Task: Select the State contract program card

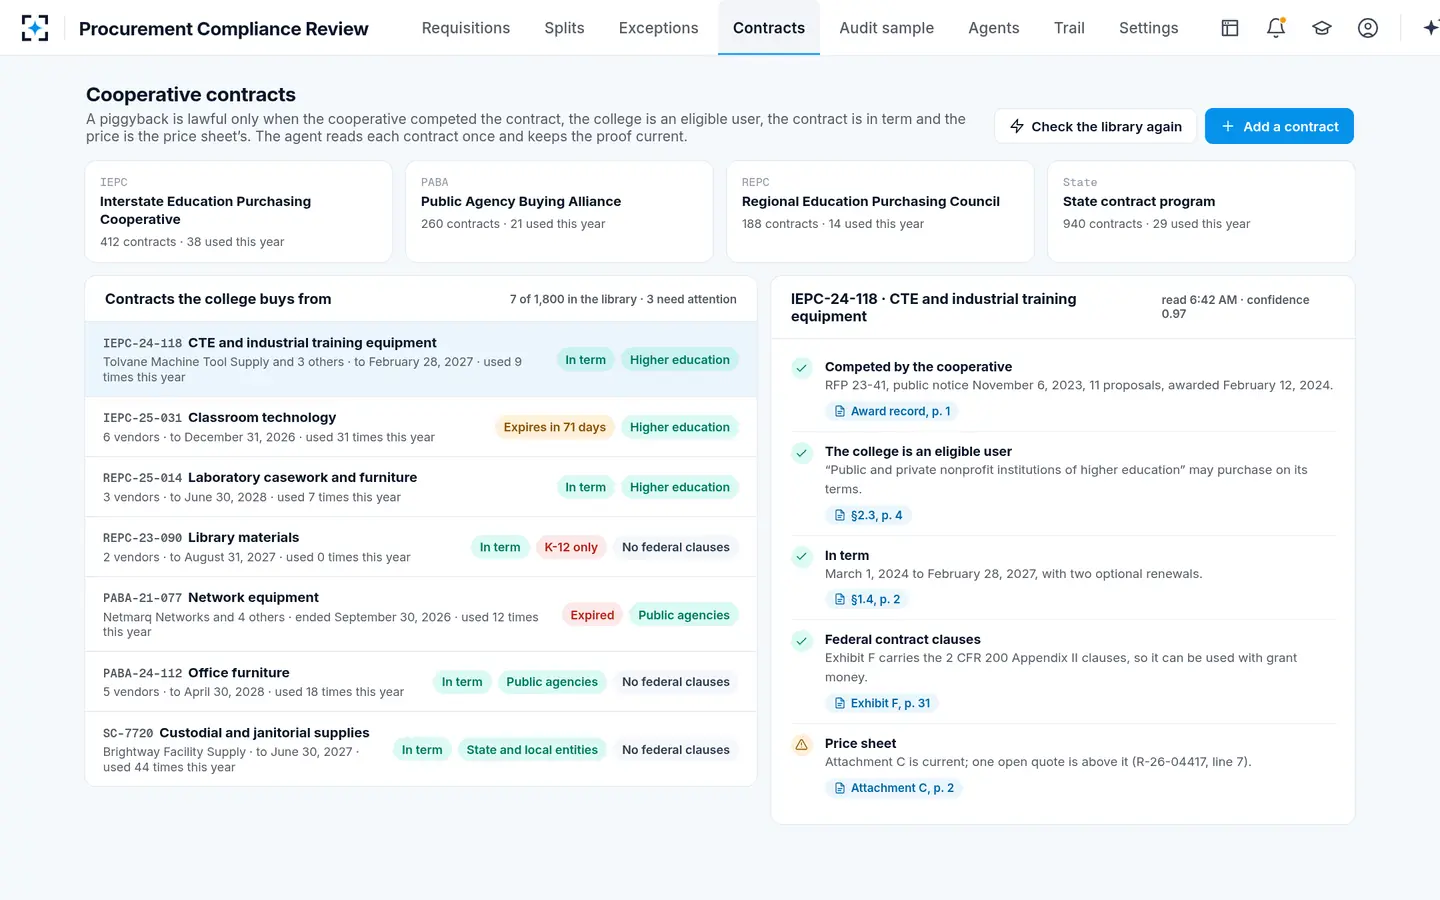Action: [1201, 212]
